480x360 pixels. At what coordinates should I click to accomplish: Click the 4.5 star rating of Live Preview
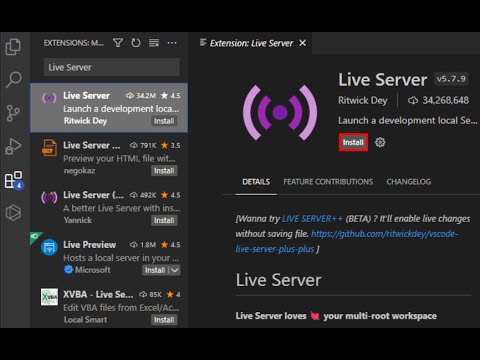(171, 245)
